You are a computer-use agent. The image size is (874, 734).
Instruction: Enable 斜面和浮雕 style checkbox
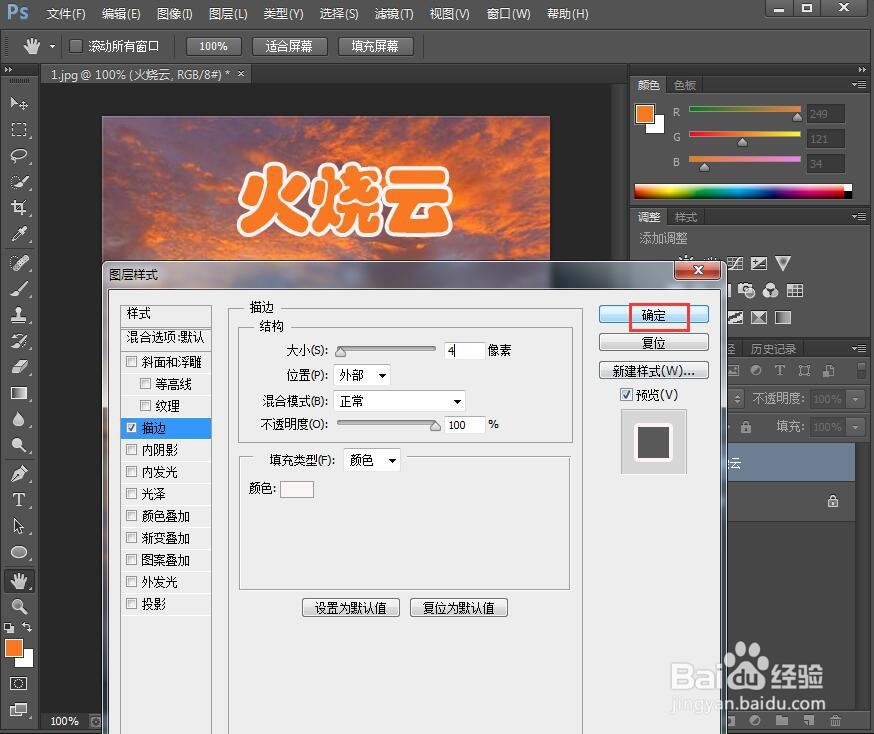tap(132, 362)
